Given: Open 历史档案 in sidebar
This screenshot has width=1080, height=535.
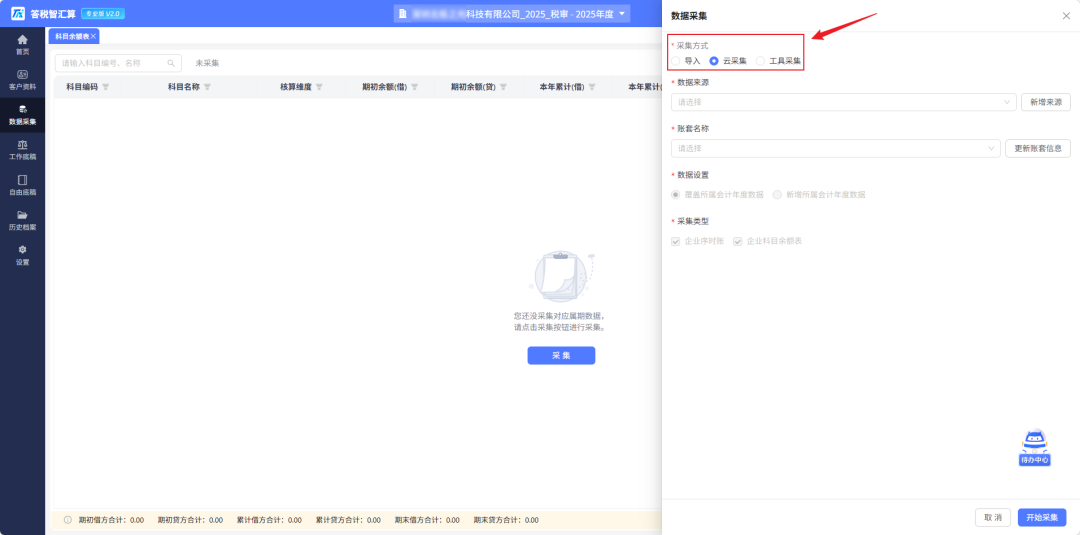Looking at the screenshot, I should click(x=22, y=220).
